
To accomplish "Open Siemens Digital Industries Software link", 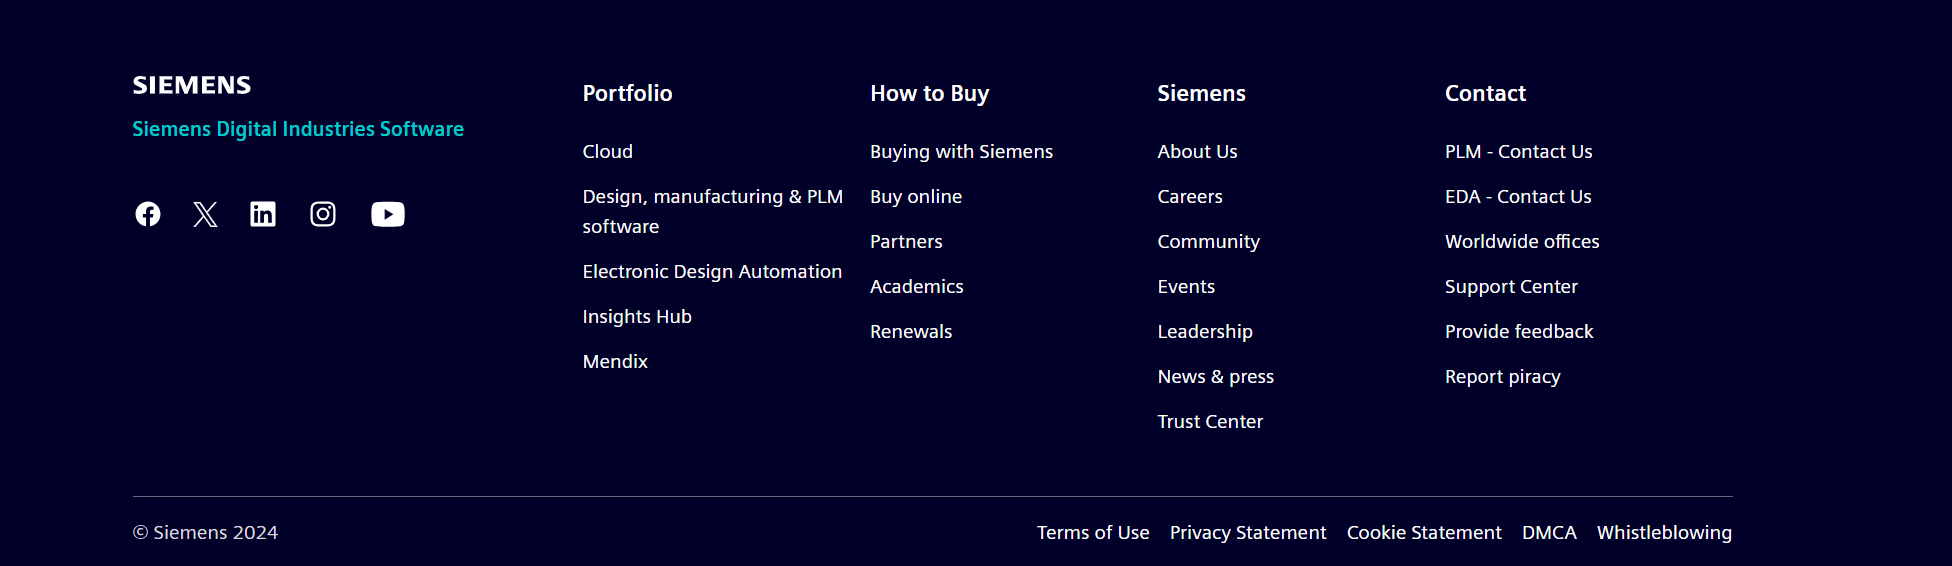I will click(298, 129).
